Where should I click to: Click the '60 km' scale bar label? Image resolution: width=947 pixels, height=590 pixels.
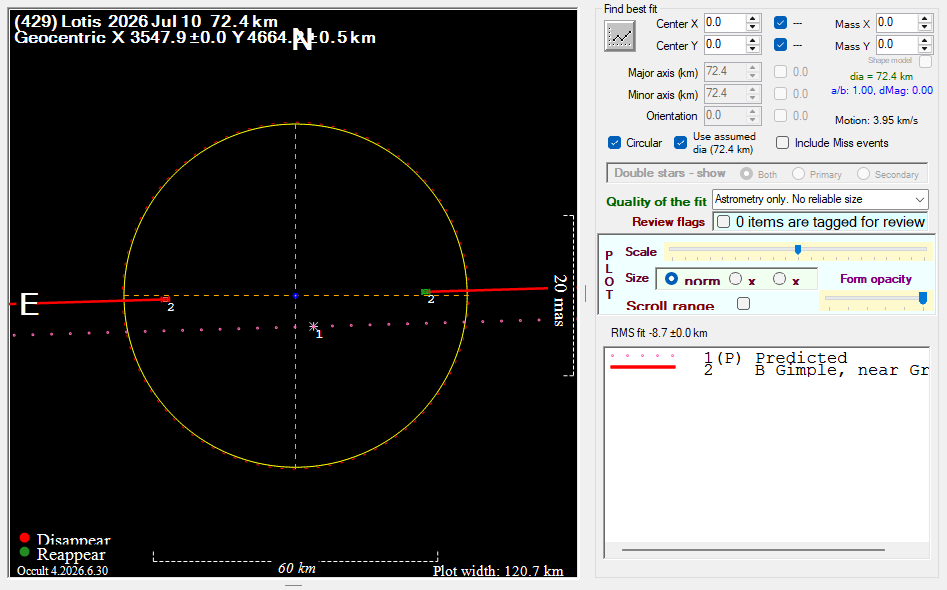(297, 568)
